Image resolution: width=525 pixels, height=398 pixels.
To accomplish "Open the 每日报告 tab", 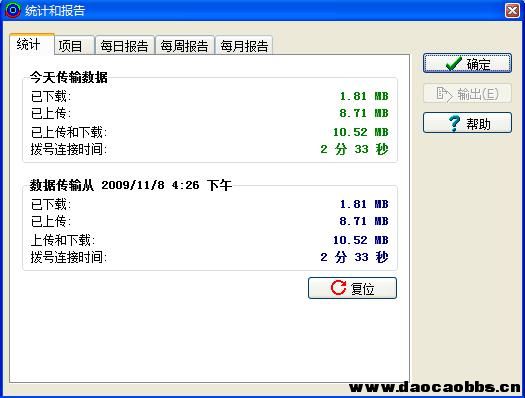I will pos(125,45).
